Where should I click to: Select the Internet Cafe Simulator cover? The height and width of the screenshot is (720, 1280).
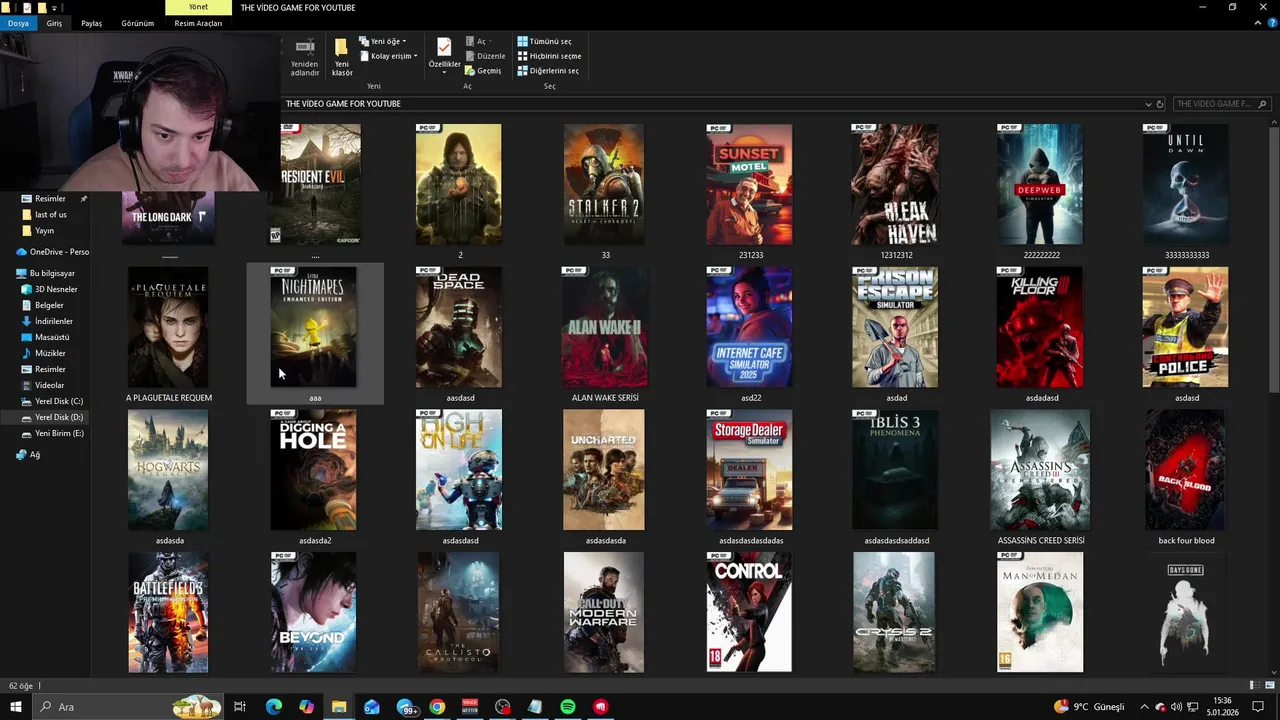pyautogui.click(x=749, y=327)
